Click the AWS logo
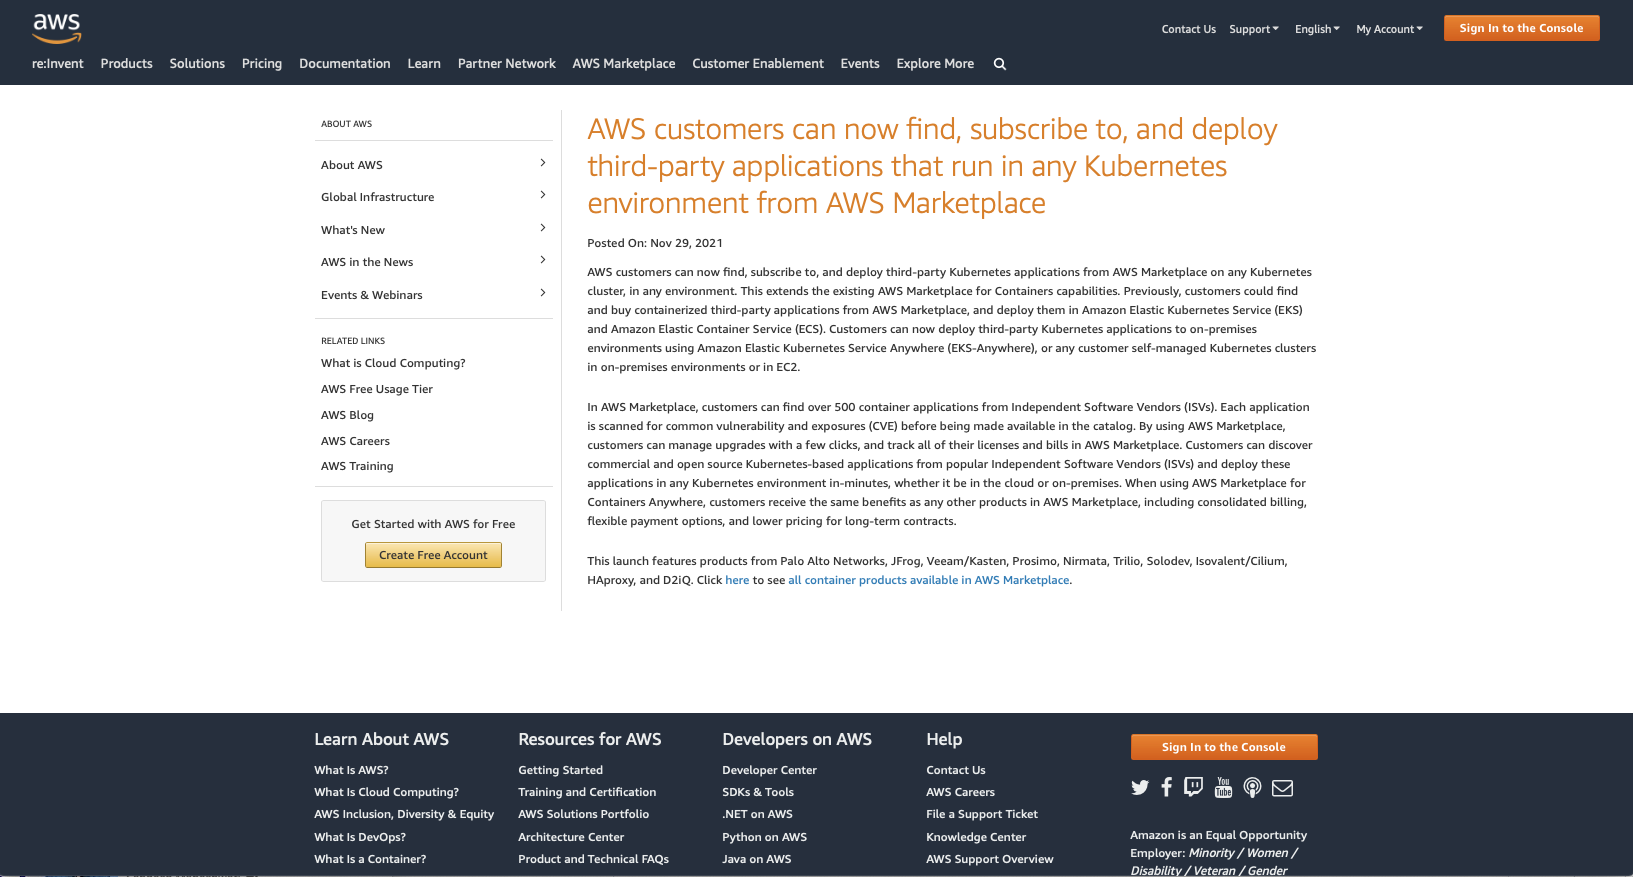1633x877 pixels. click(x=57, y=29)
